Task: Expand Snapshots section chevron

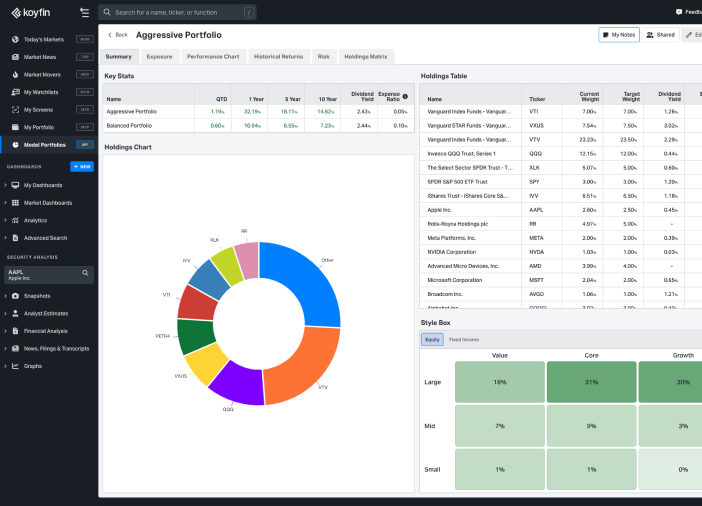Action: pyautogui.click(x=5, y=296)
